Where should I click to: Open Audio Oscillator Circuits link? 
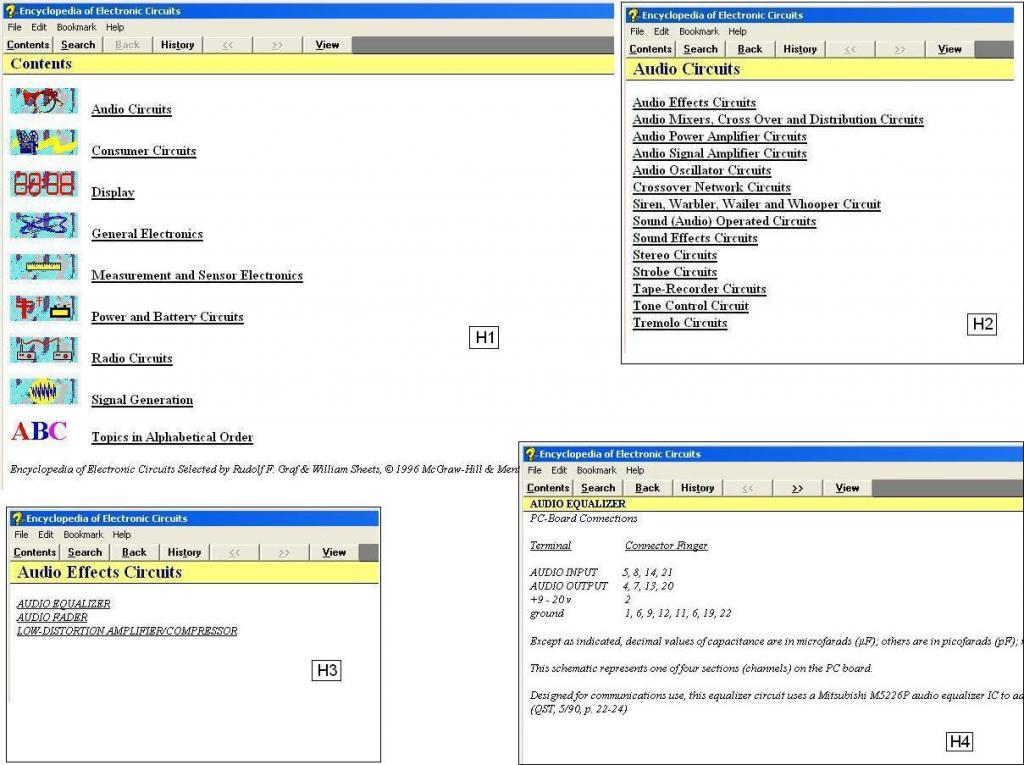[702, 171]
